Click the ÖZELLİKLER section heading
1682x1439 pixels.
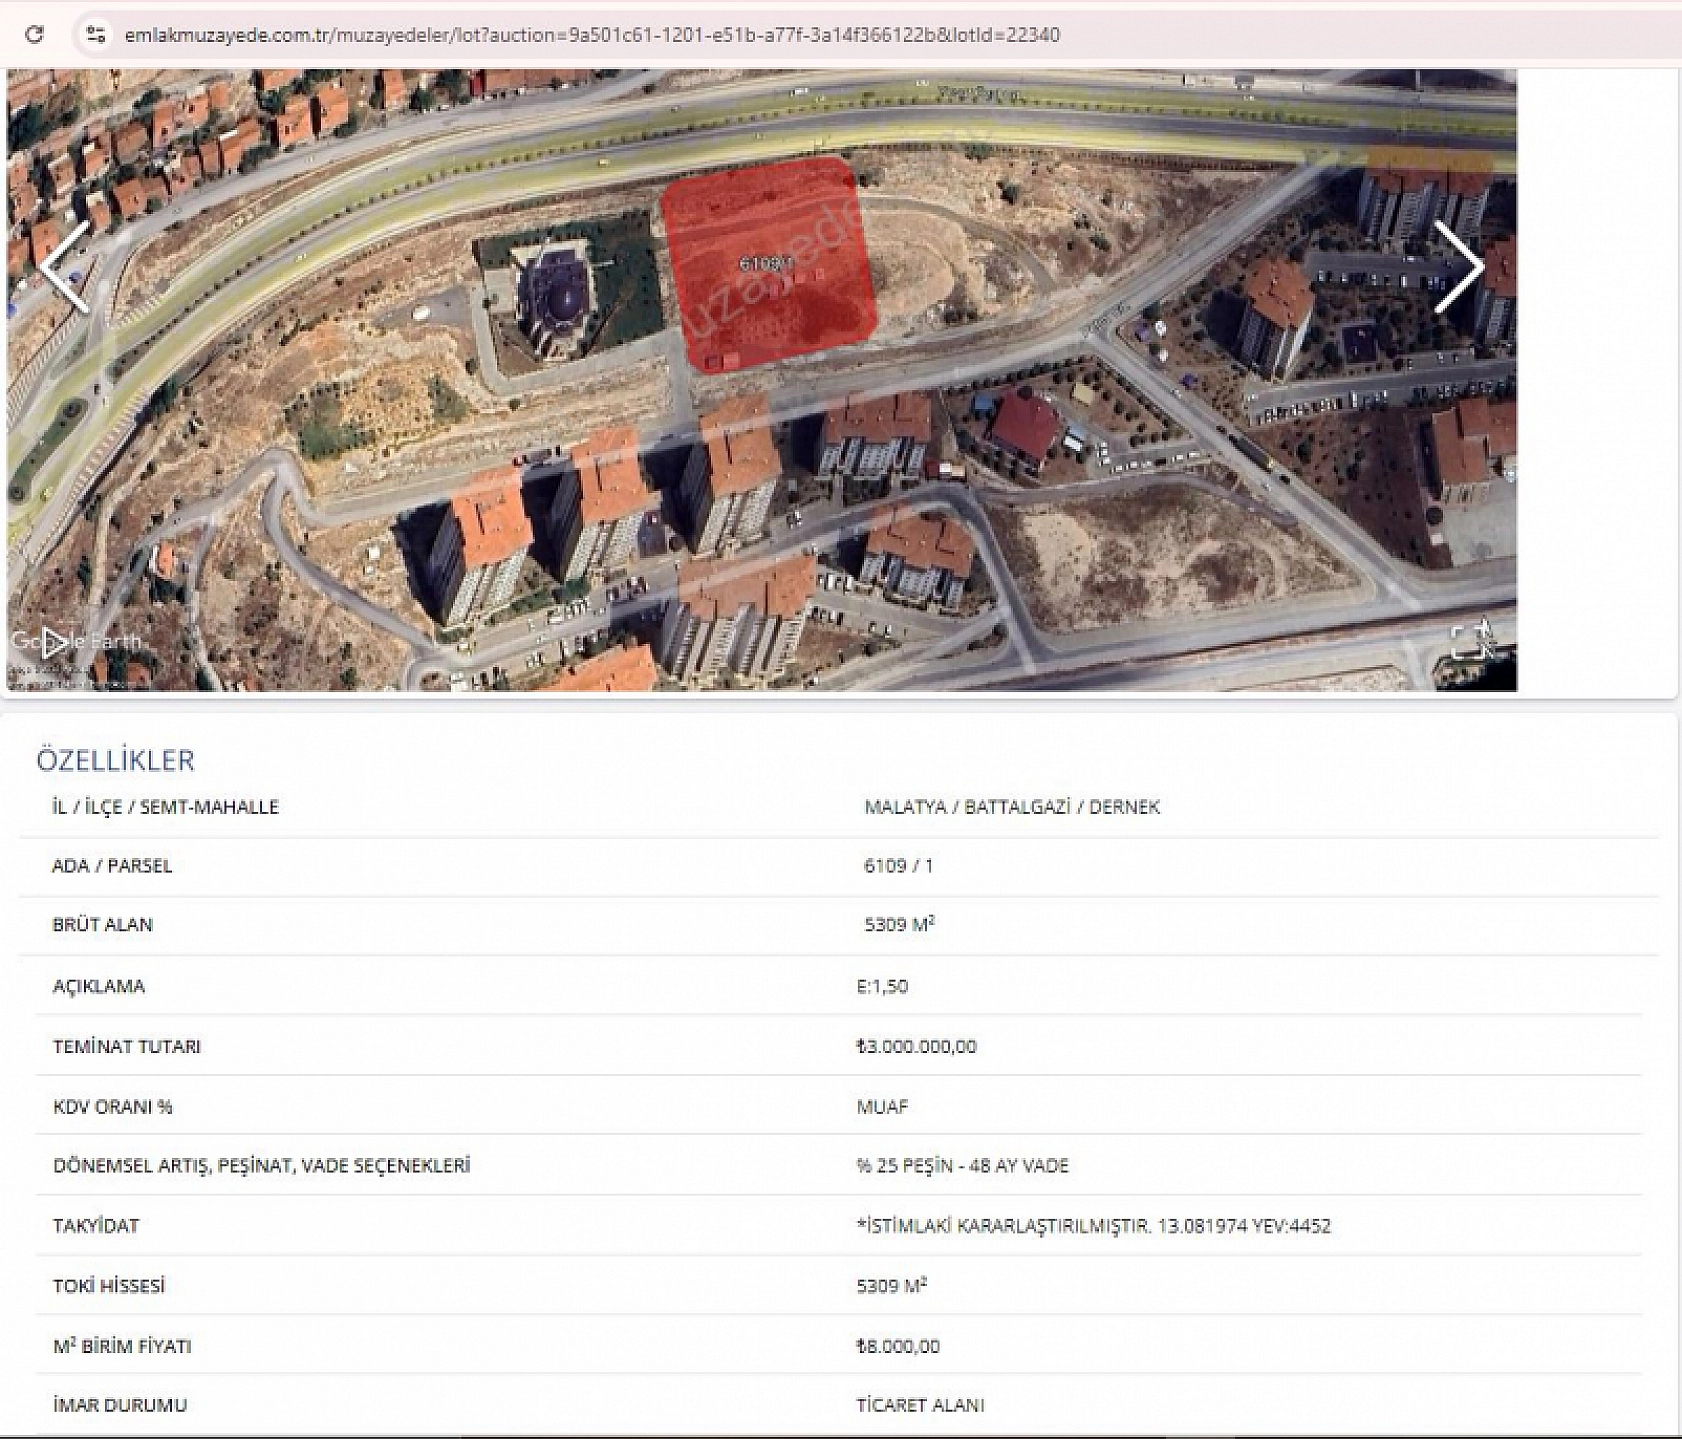(x=115, y=760)
